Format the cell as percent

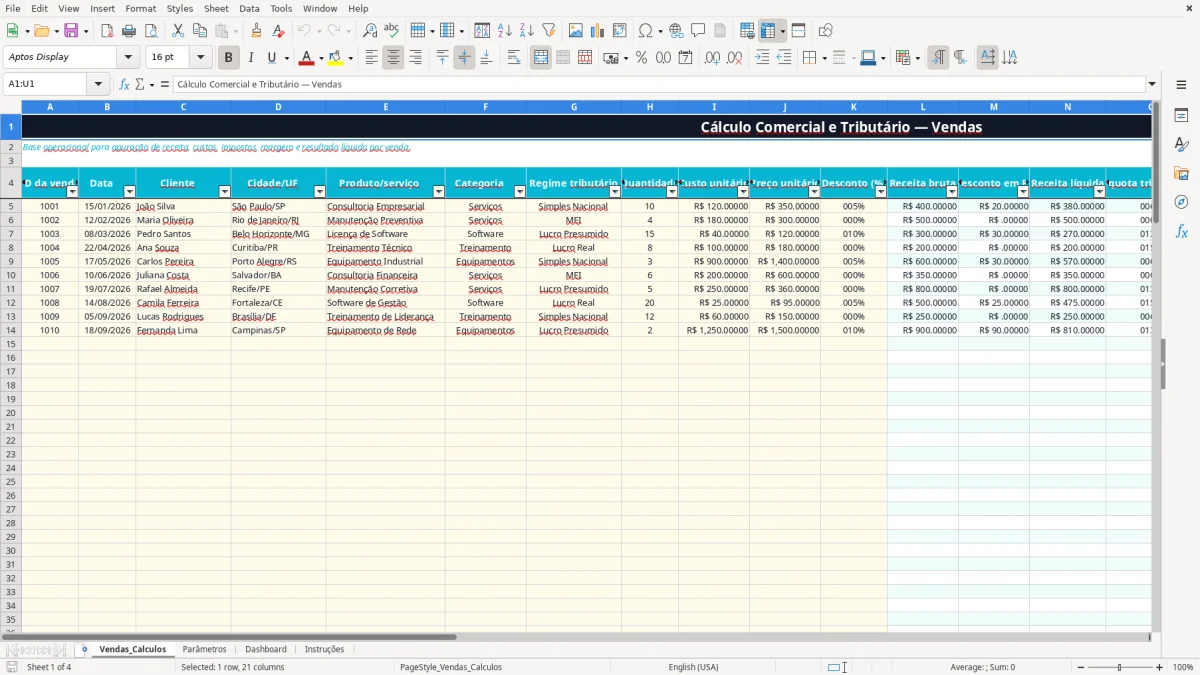point(642,58)
